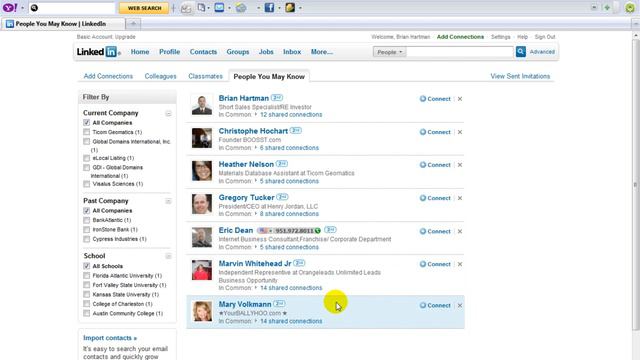The height and width of the screenshot is (360, 640).
Task: Check the BankAtlantic (1) filter
Action: 87,220
